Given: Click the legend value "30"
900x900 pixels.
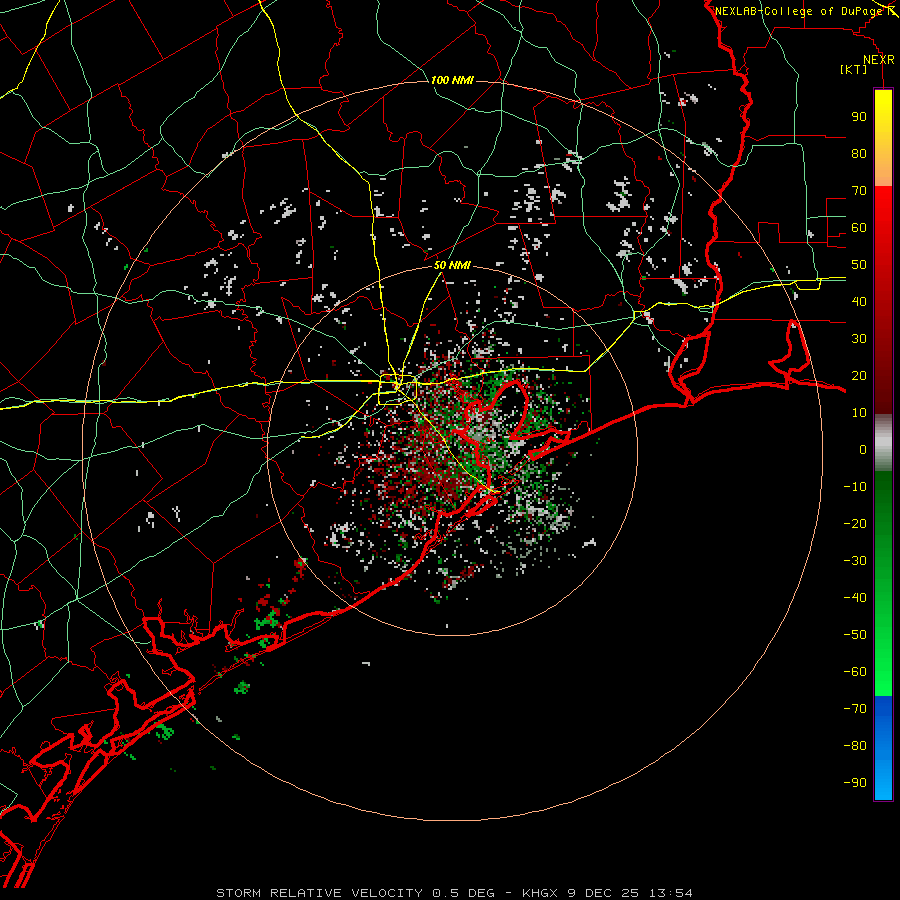Looking at the screenshot, I should coord(859,339).
